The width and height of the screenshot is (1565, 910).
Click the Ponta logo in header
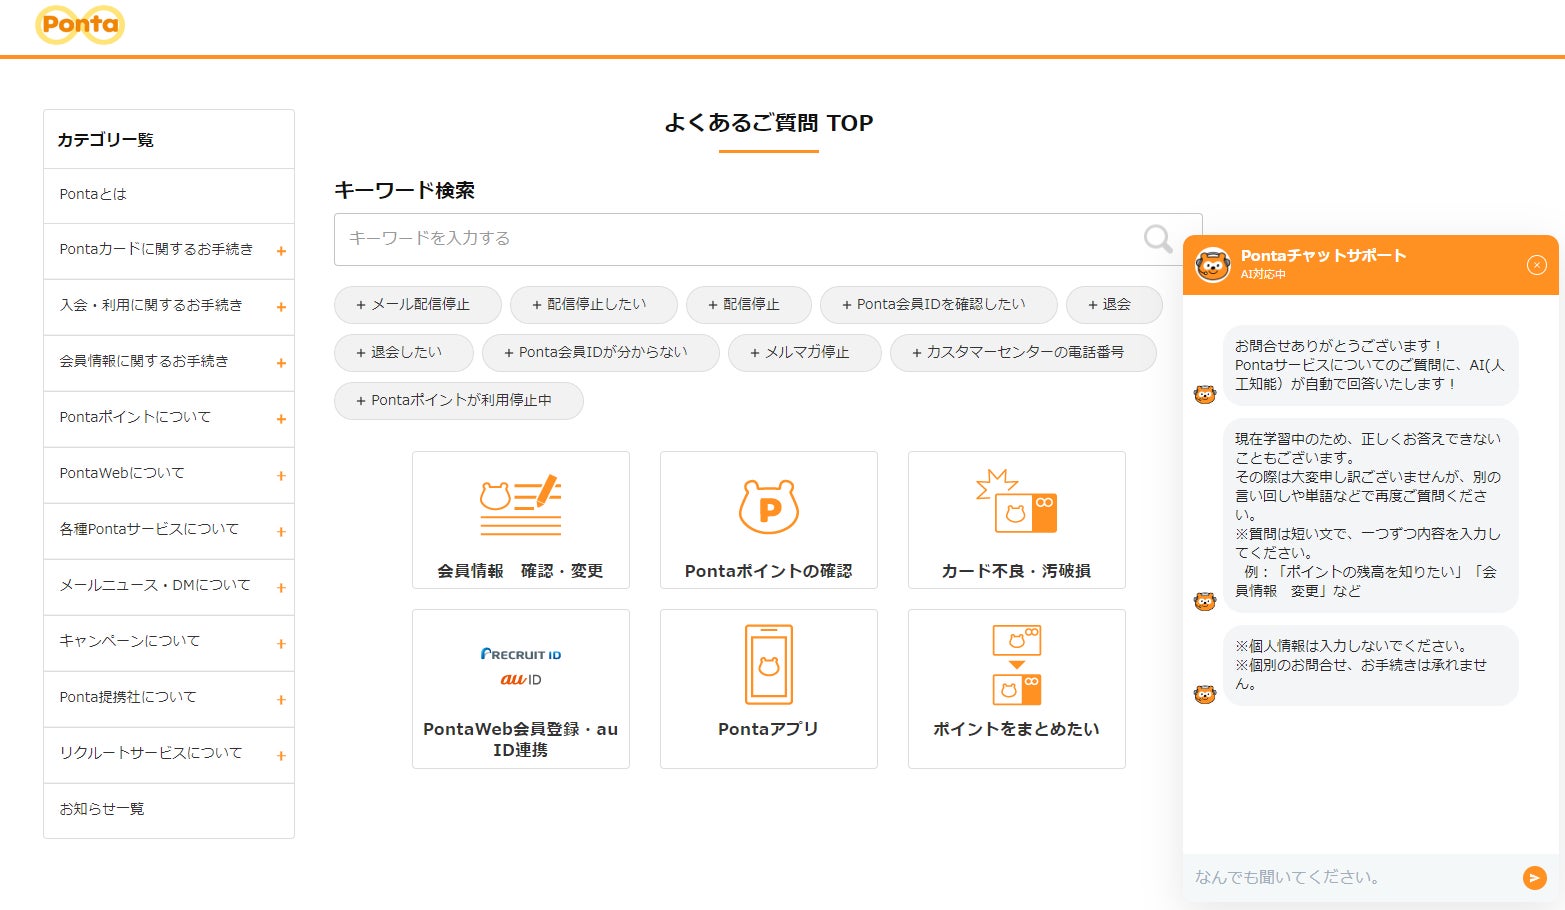pyautogui.click(x=80, y=25)
